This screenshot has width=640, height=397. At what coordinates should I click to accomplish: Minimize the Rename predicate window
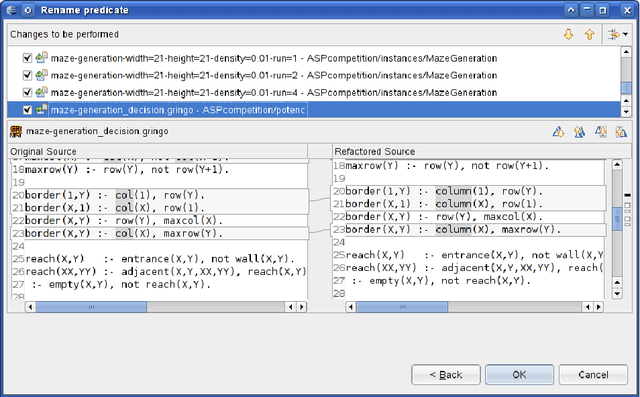[x=587, y=10]
